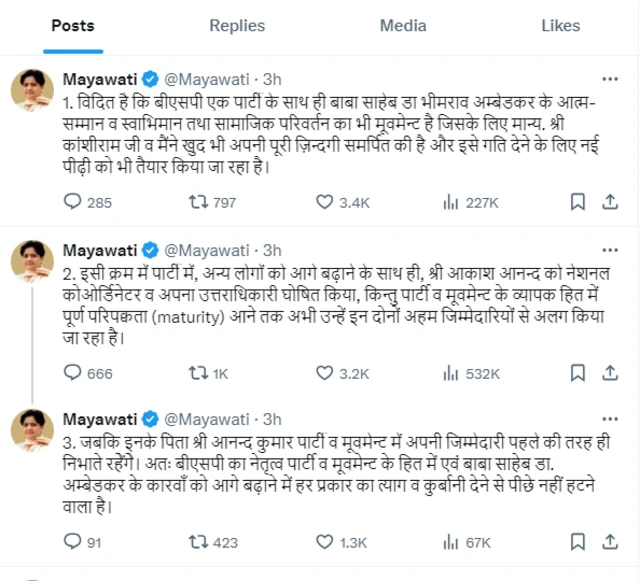The image size is (640, 581).
Task: Share the first Mayawati post
Action: pos(605,202)
